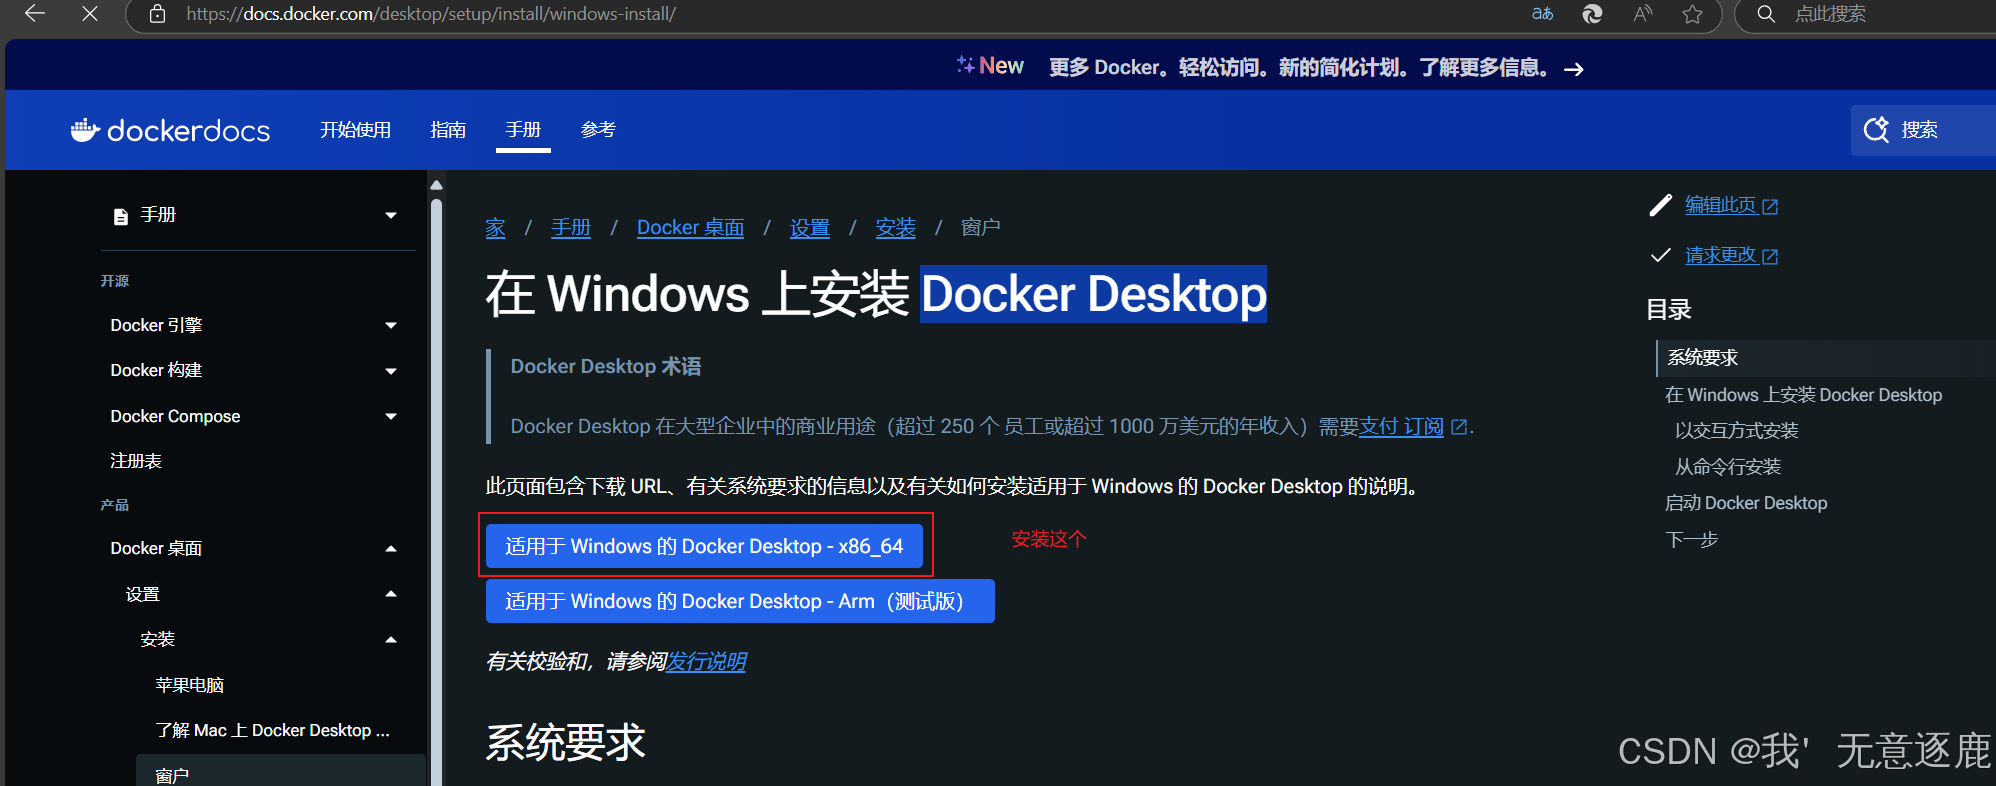1996x786 pixels.
Task: Stop loading with the X icon
Action: [90, 14]
